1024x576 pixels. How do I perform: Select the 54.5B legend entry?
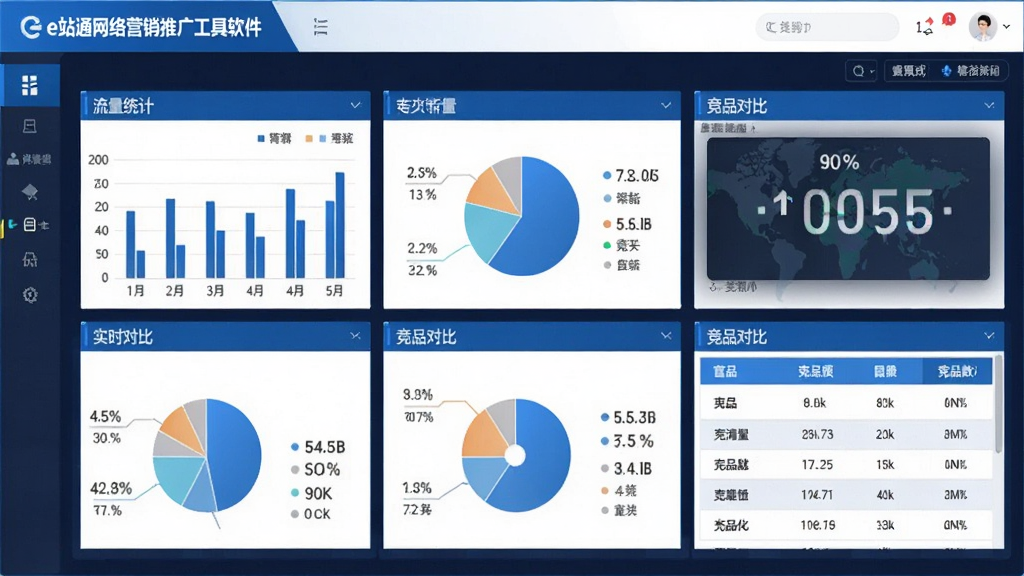pos(318,447)
